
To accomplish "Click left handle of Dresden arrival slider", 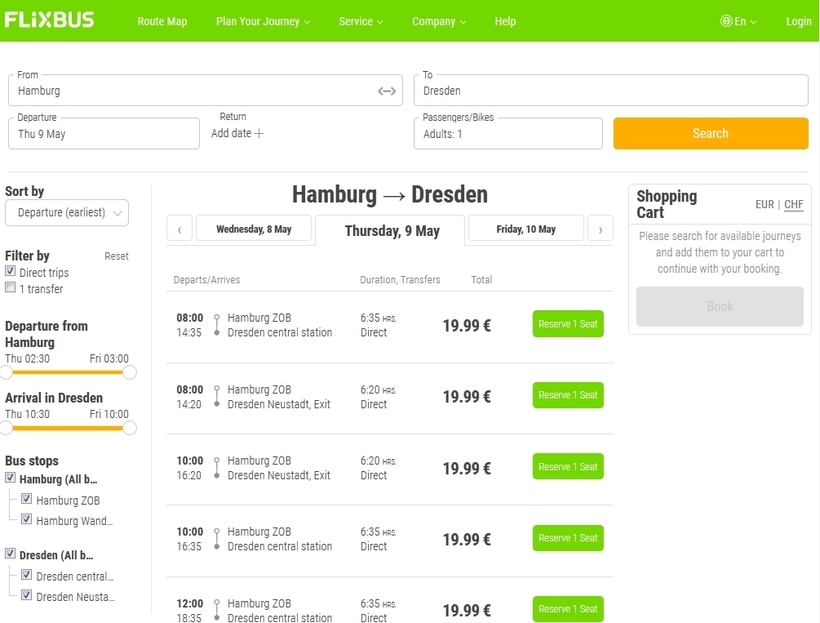I will pos(6,428).
